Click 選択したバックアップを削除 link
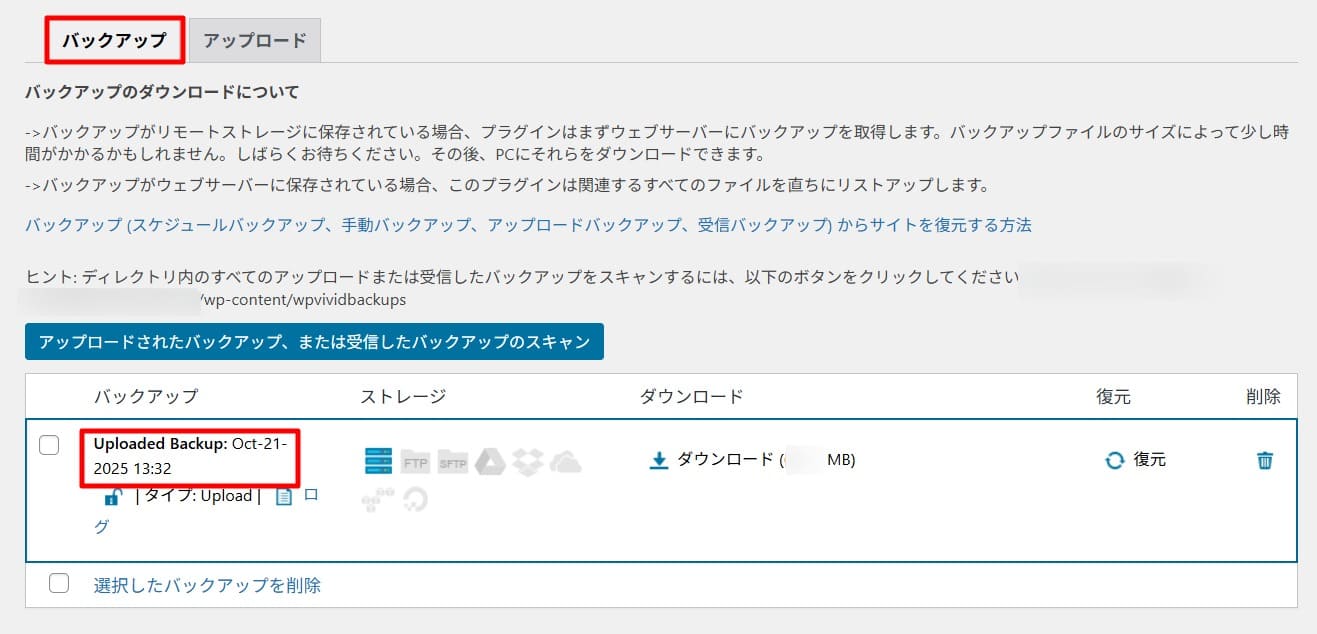The height and width of the screenshot is (634, 1317). [x=207, y=585]
